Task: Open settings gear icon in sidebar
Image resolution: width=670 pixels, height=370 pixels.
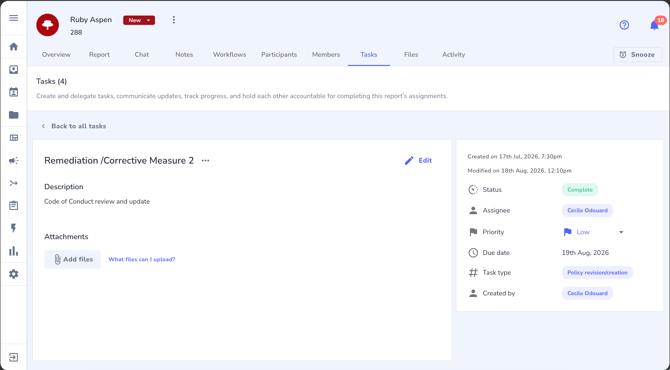Action: (x=14, y=274)
